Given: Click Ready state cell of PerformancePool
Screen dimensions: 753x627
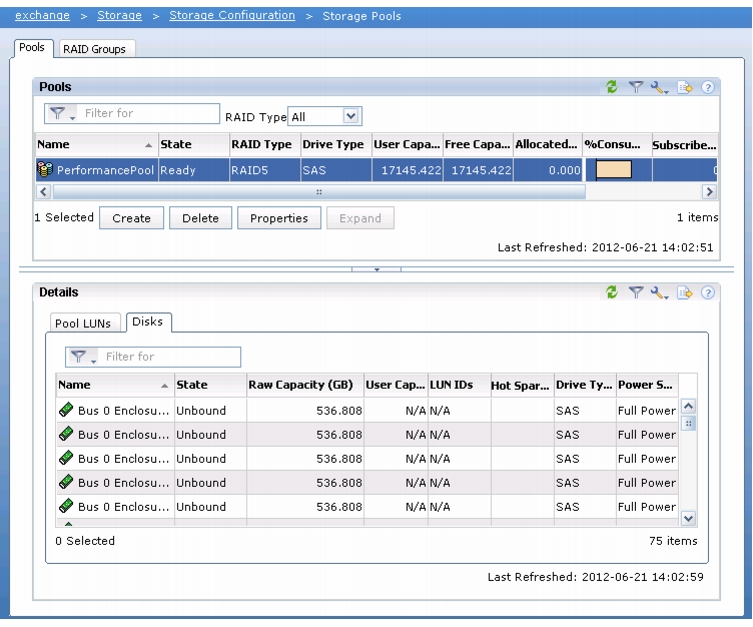Looking at the screenshot, I should (194, 170).
